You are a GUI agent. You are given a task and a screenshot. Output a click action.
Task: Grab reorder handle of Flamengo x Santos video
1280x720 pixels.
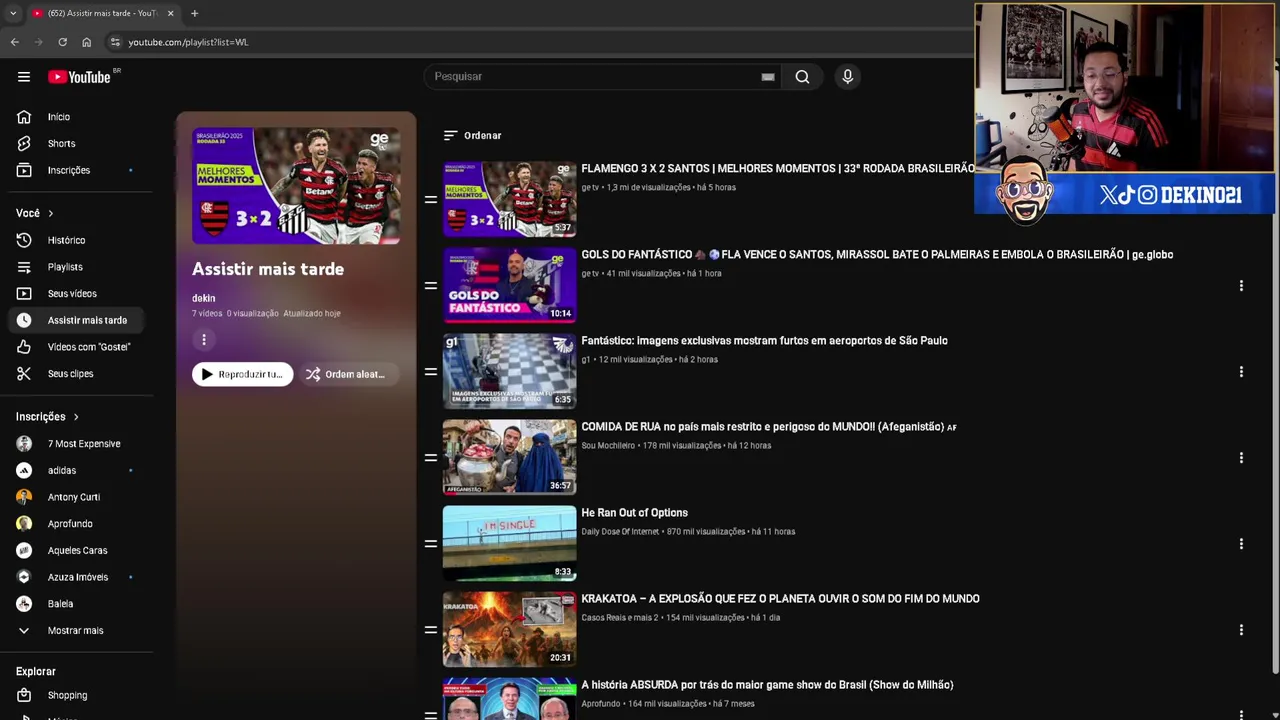431,200
